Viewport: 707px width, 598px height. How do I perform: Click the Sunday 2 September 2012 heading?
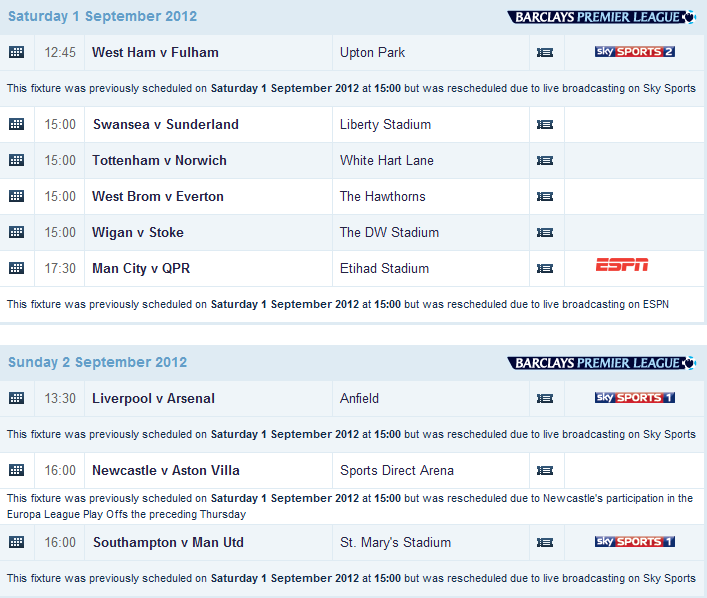(x=98, y=362)
